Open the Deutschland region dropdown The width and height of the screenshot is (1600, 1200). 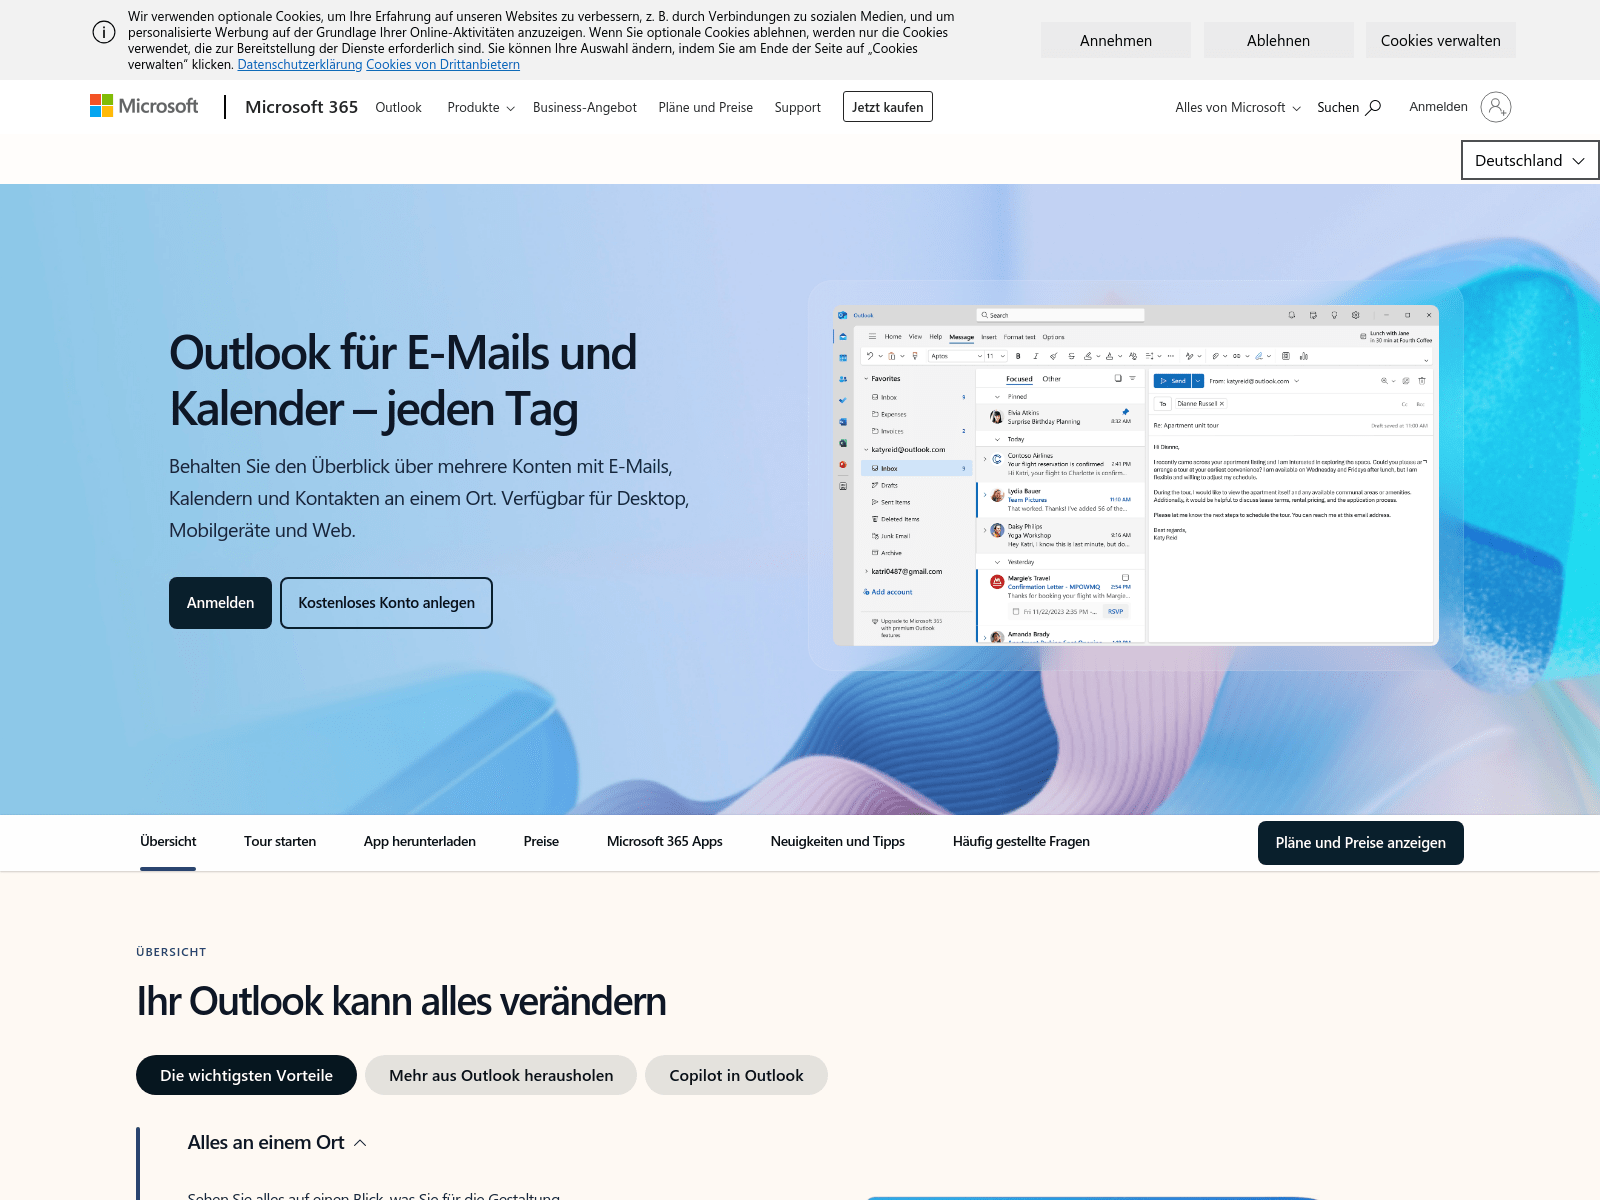click(x=1530, y=160)
